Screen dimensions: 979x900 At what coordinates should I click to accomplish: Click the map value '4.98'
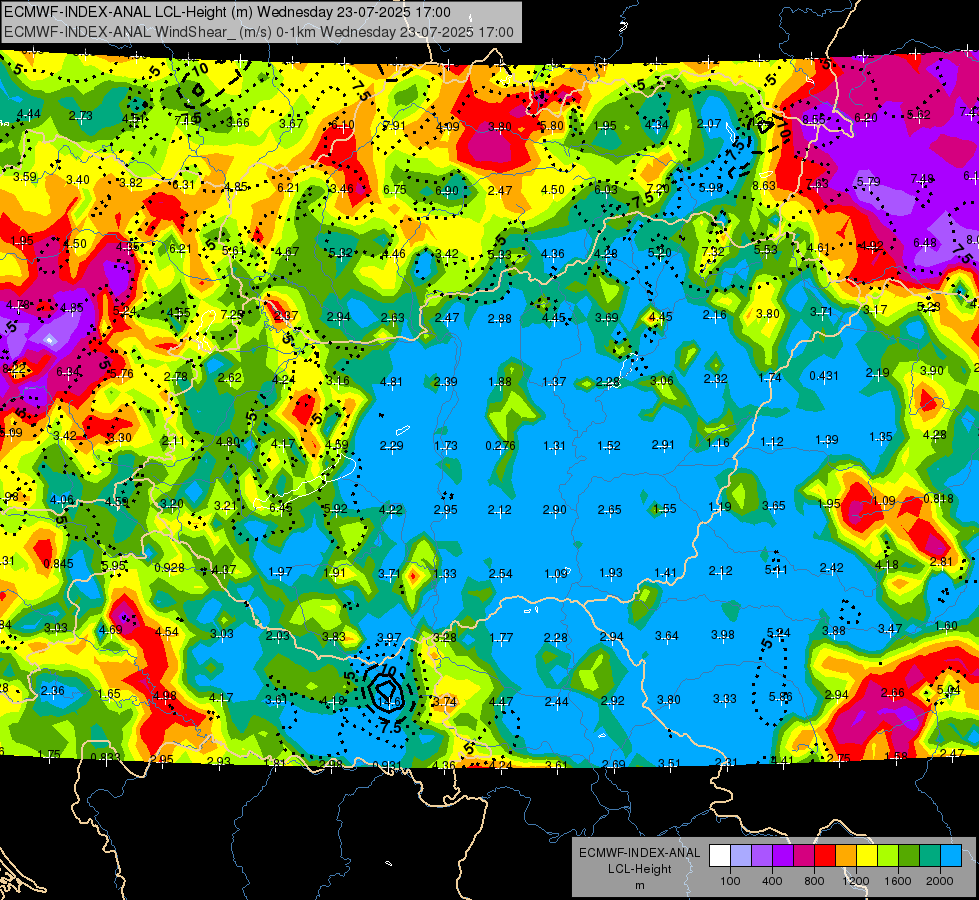pyautogui.click(x=165, y=696)
